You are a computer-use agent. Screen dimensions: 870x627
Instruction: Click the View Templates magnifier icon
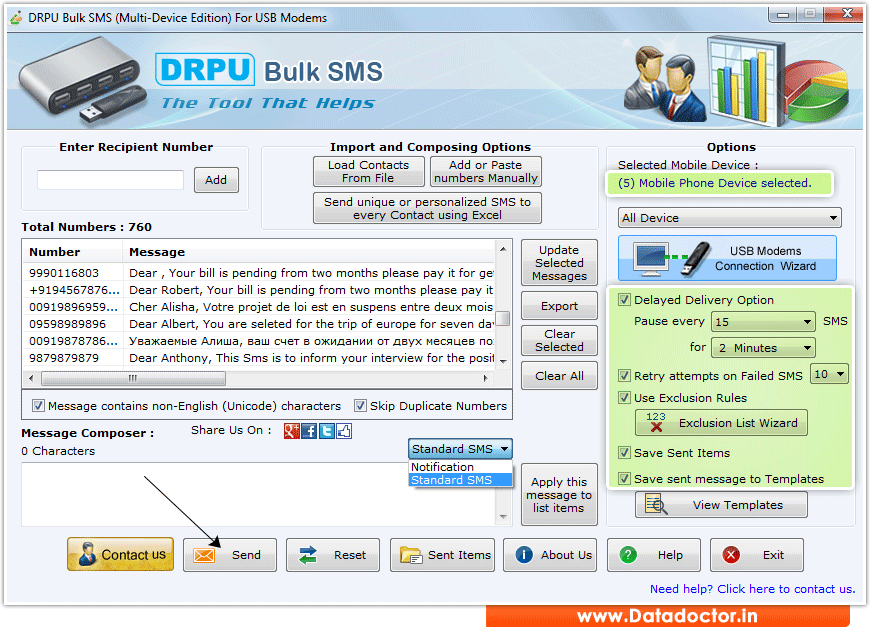tap(656, 504)
